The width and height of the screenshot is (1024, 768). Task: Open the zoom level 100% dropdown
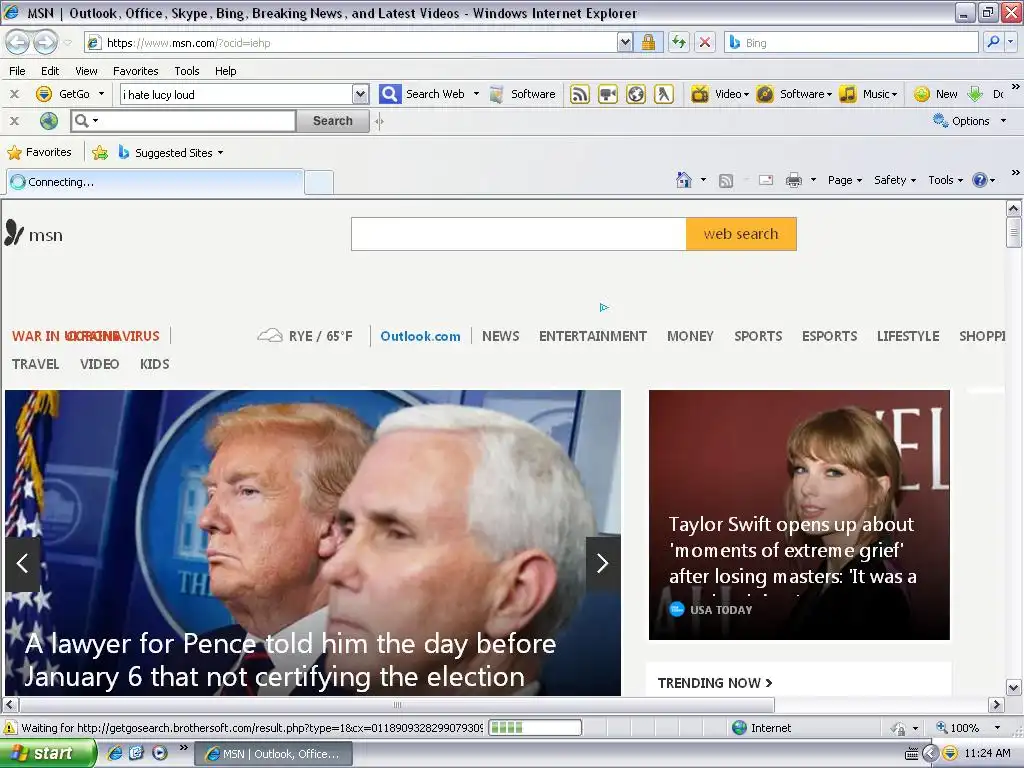pyautogui.click(x=997, y=728)
